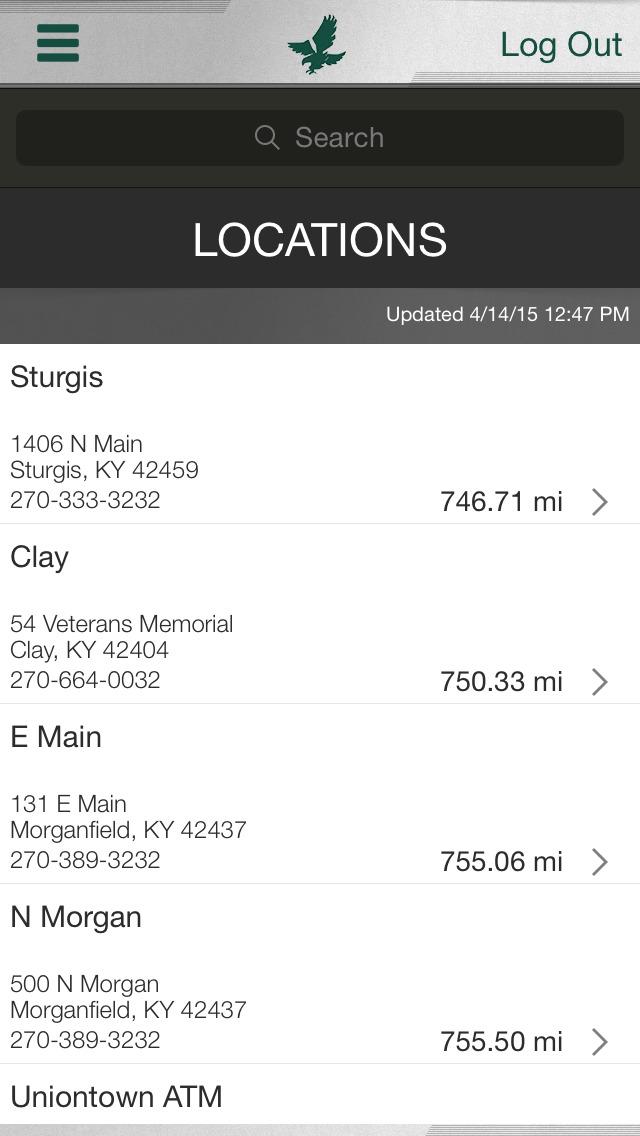Call Clay branch at 270-664-0032

tap(85, 680)
